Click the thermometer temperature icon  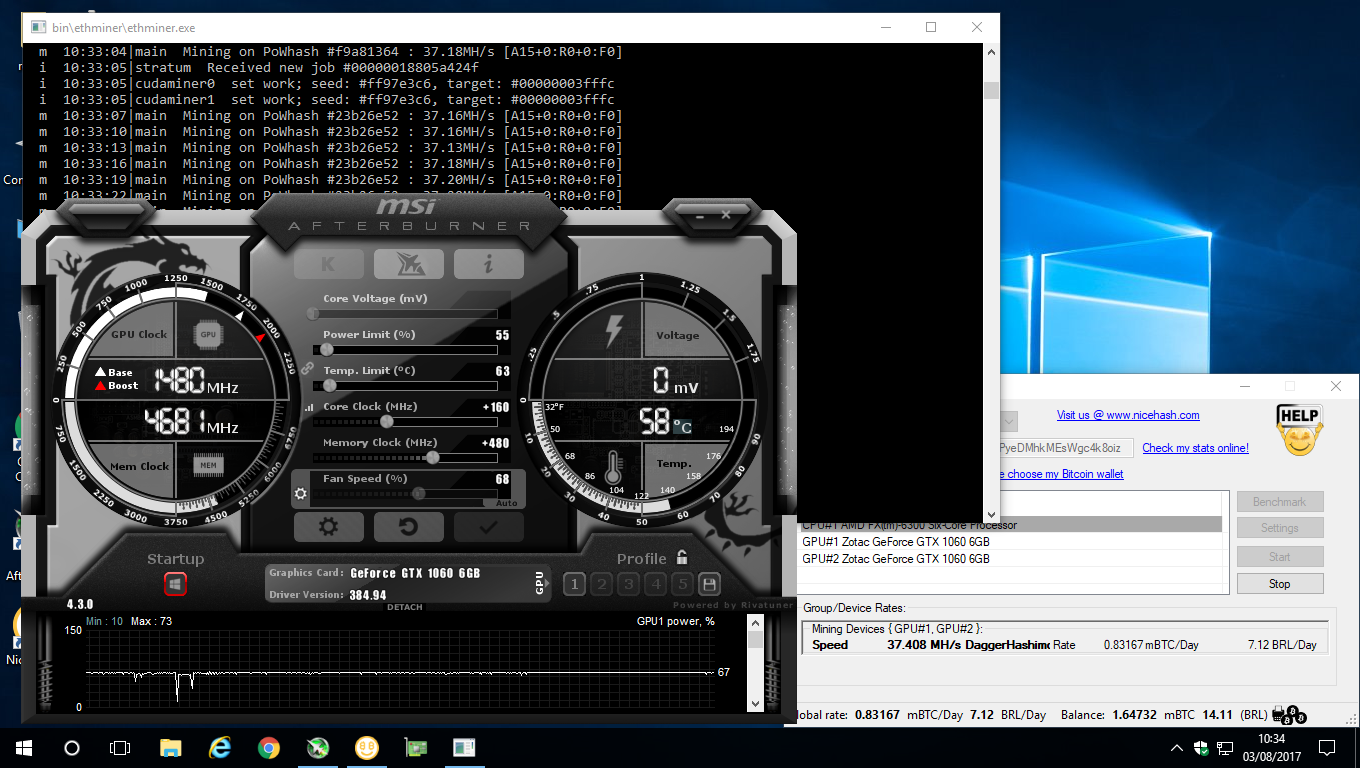pos(613,469)
